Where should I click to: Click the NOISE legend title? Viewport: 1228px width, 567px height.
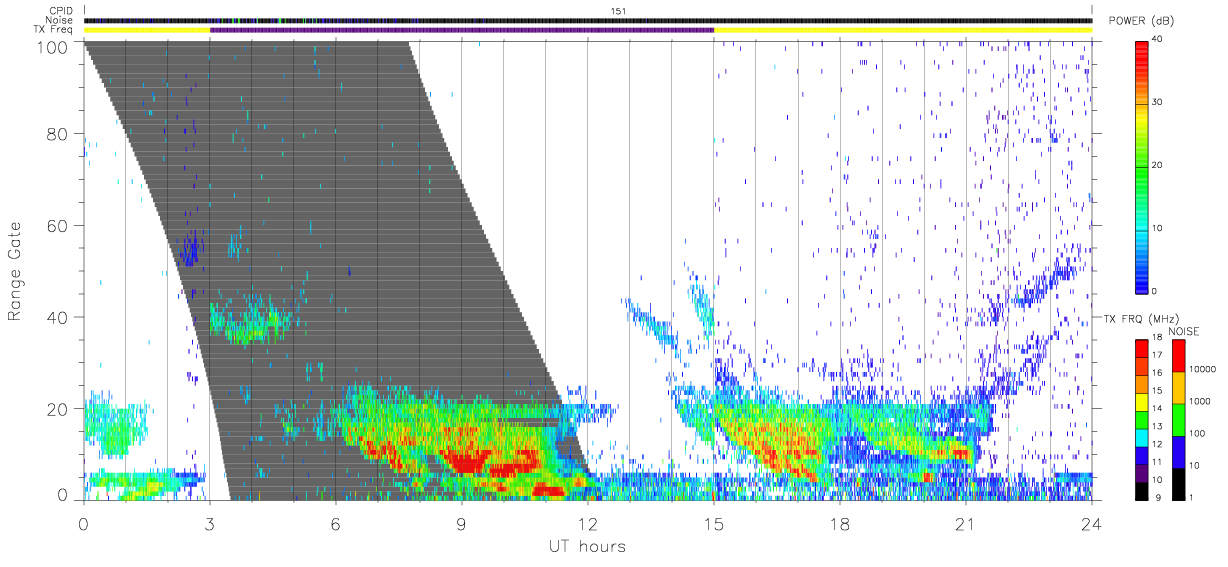point(1183,331)
